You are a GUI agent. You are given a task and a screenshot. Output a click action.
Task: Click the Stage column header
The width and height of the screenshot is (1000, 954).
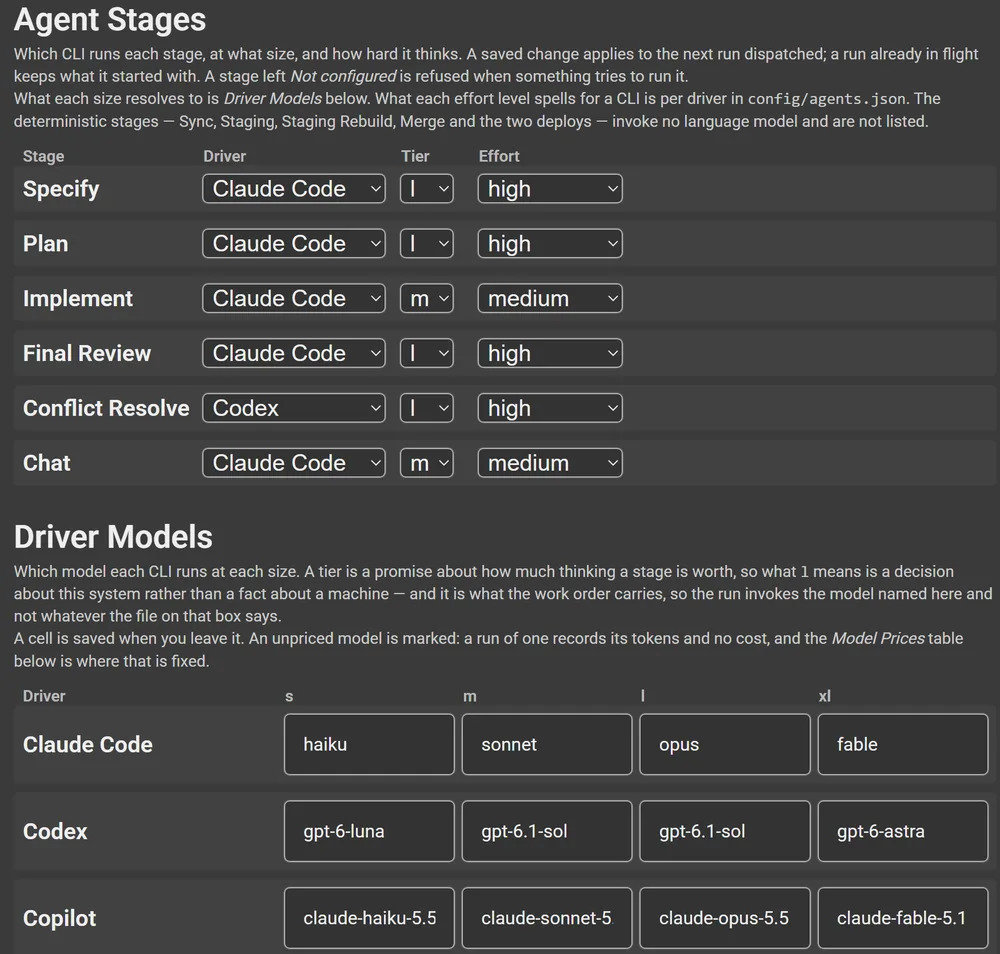coord(43,156)
